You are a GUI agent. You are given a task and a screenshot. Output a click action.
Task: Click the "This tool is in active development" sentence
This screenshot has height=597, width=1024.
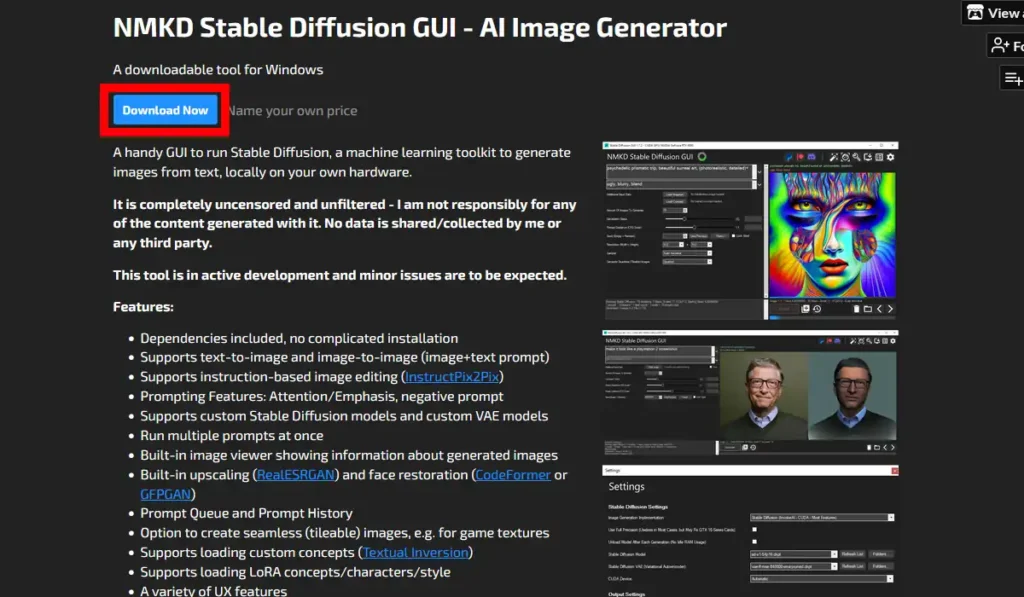pos(340,275)
